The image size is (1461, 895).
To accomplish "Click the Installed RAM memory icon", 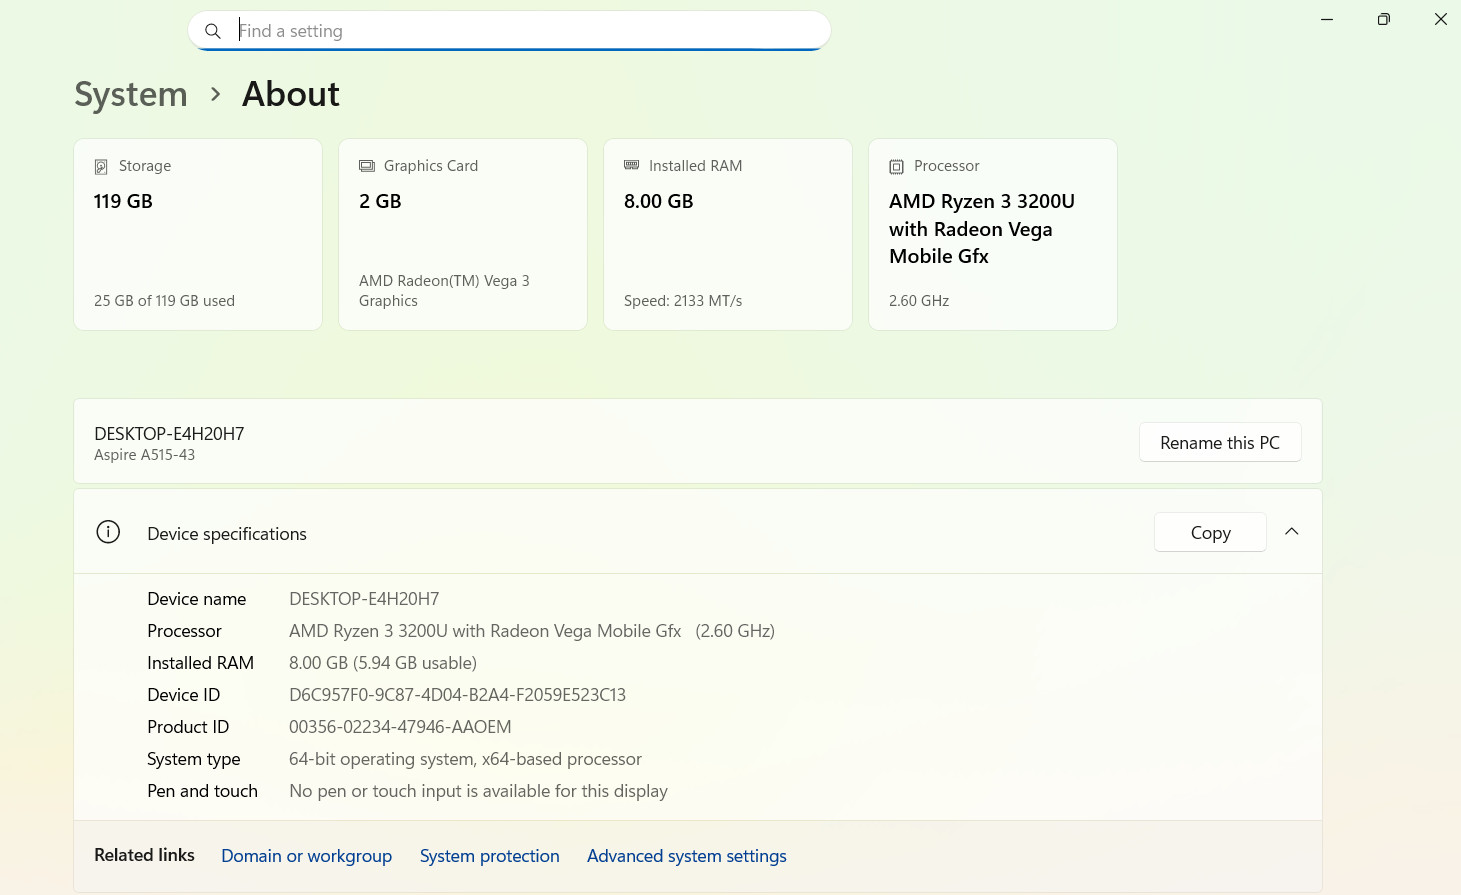I will [x=632, y=165].
